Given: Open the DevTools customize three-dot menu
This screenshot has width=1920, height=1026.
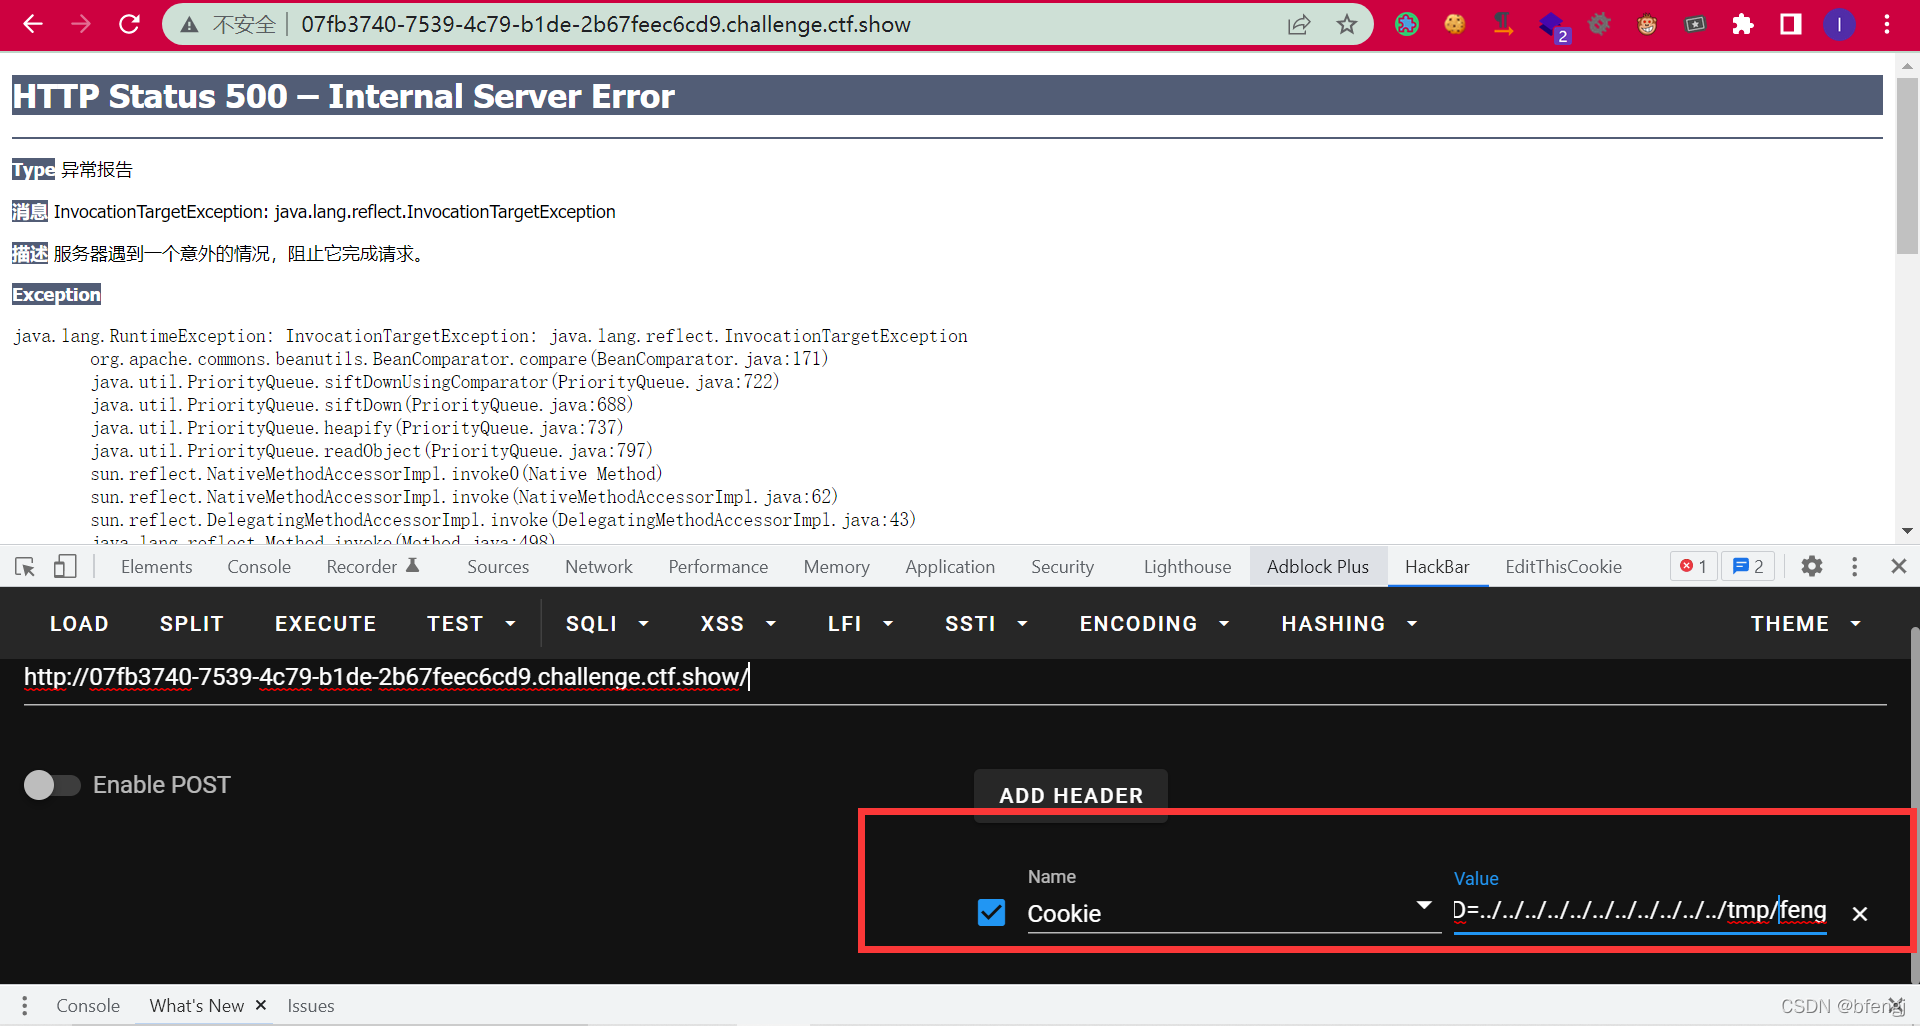Looking at the screenshot, I should tap(1854, 567).
